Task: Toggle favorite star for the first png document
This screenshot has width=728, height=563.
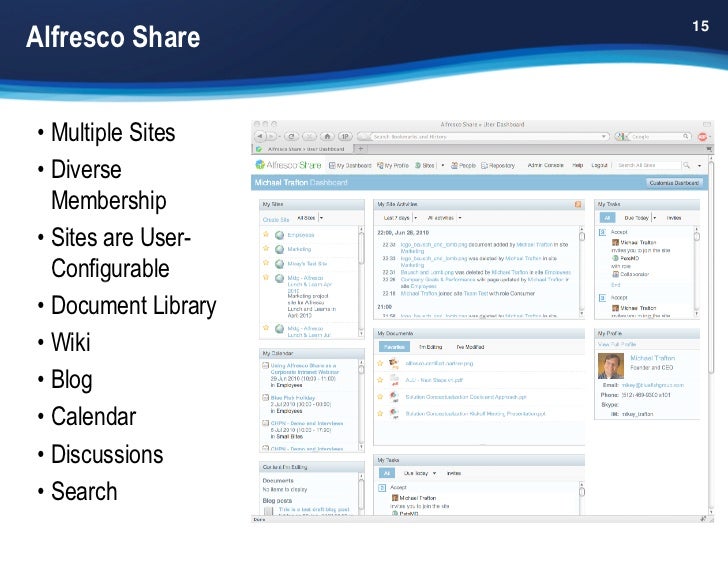Action: [x=380, y=363]
